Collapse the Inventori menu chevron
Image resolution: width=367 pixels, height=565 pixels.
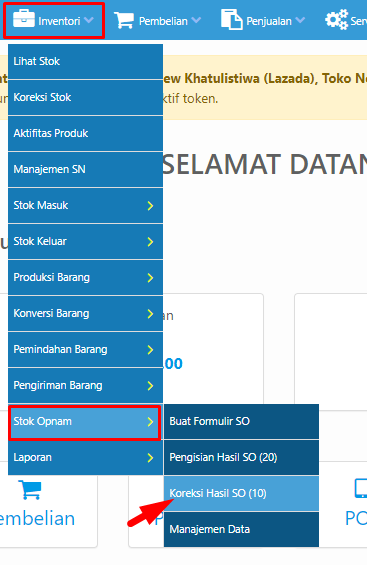coord(89,20)
